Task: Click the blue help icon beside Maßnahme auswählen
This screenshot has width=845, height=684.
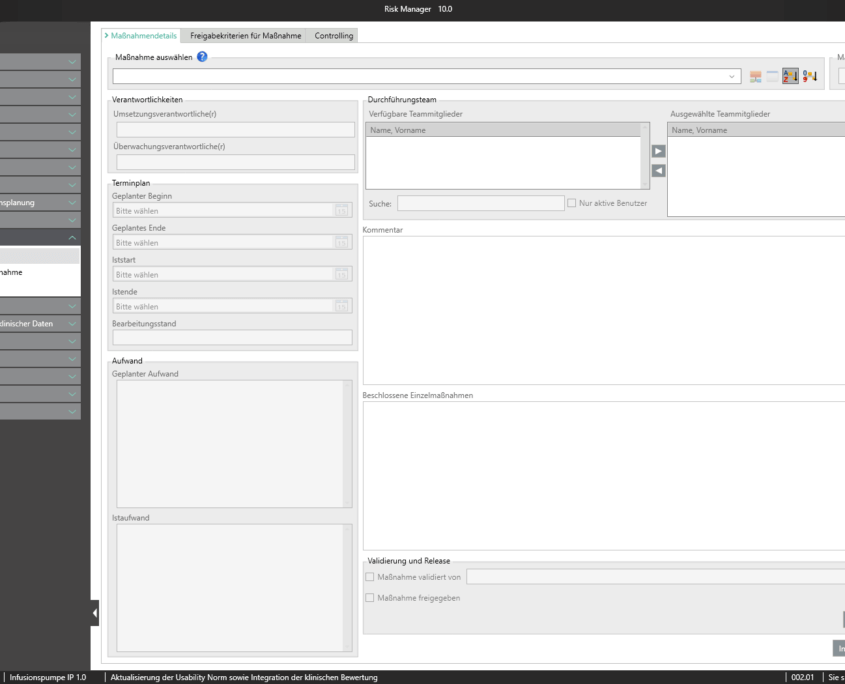Action: click(203, 57)
